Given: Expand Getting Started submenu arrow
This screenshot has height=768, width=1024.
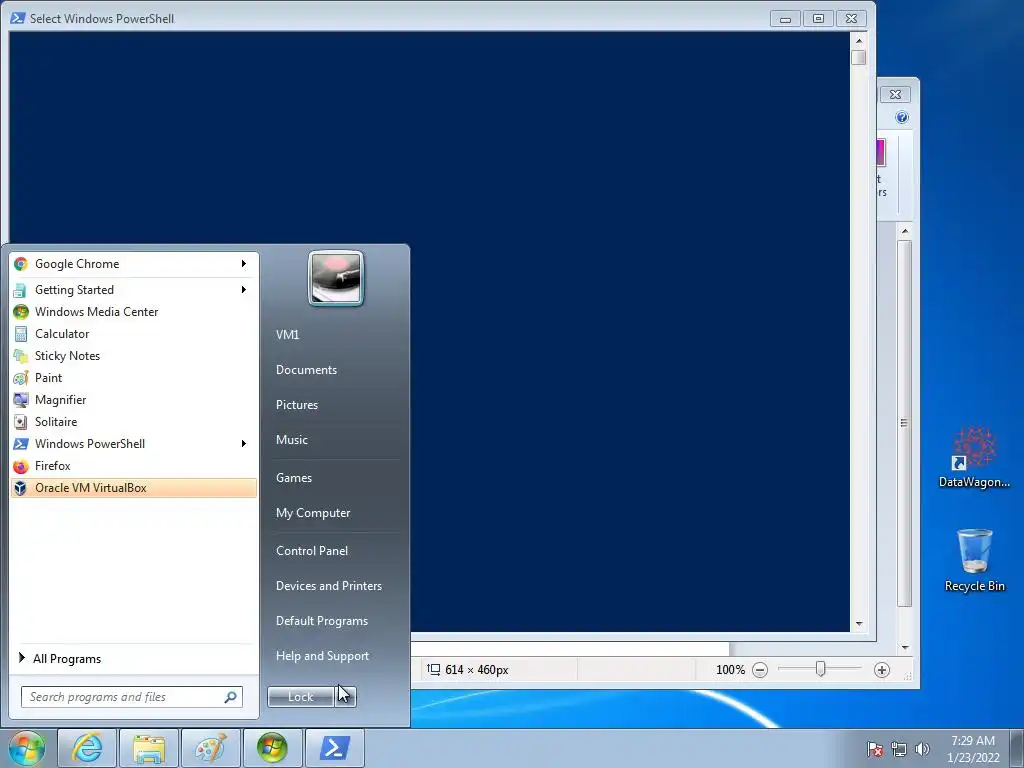Looking at the screenshot, I should click(244, 289).
